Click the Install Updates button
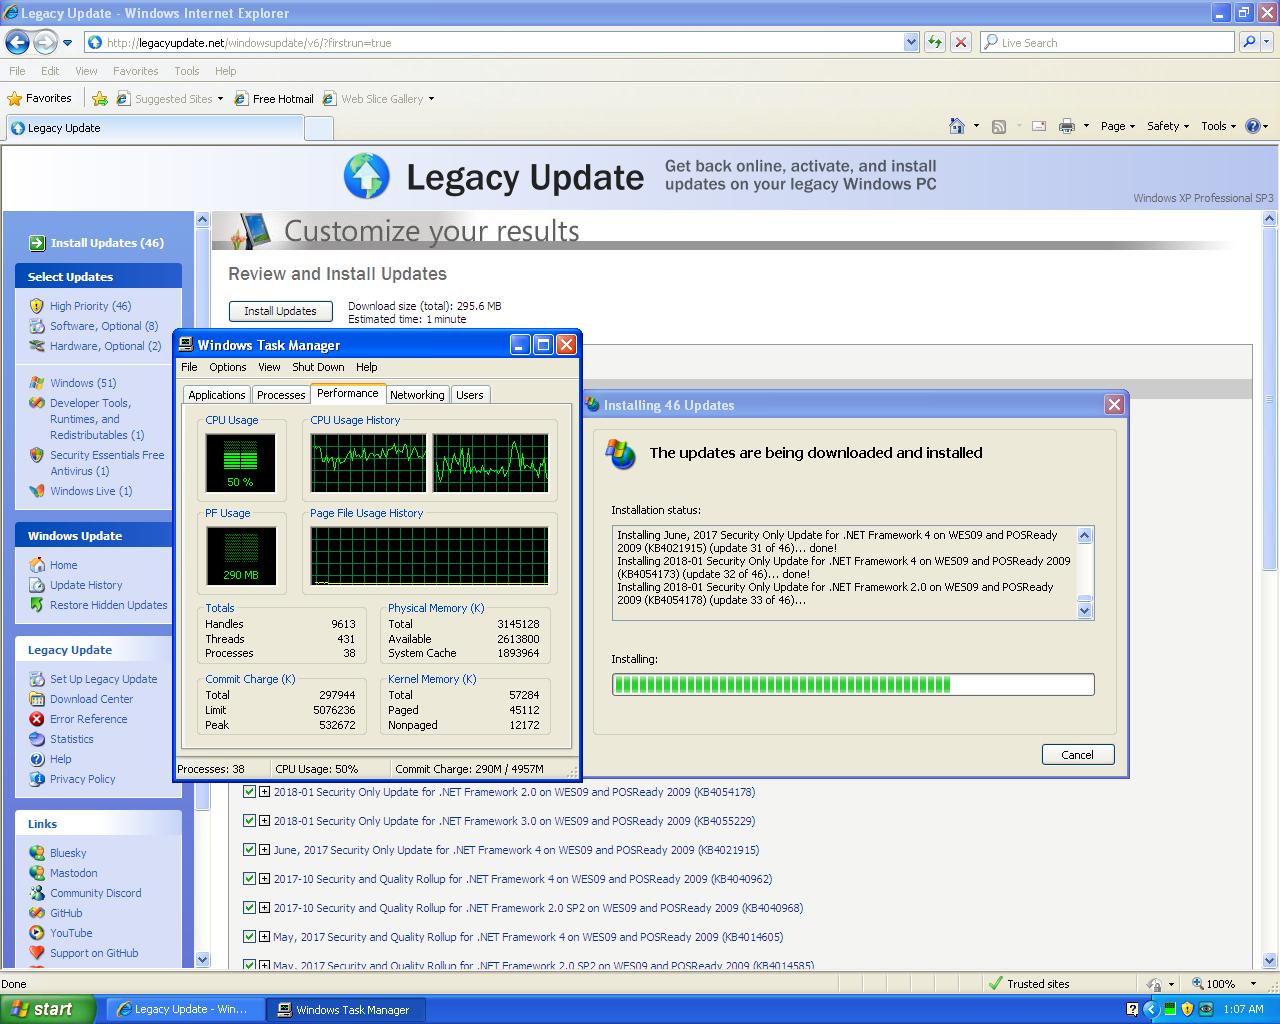 pos(280,311)
